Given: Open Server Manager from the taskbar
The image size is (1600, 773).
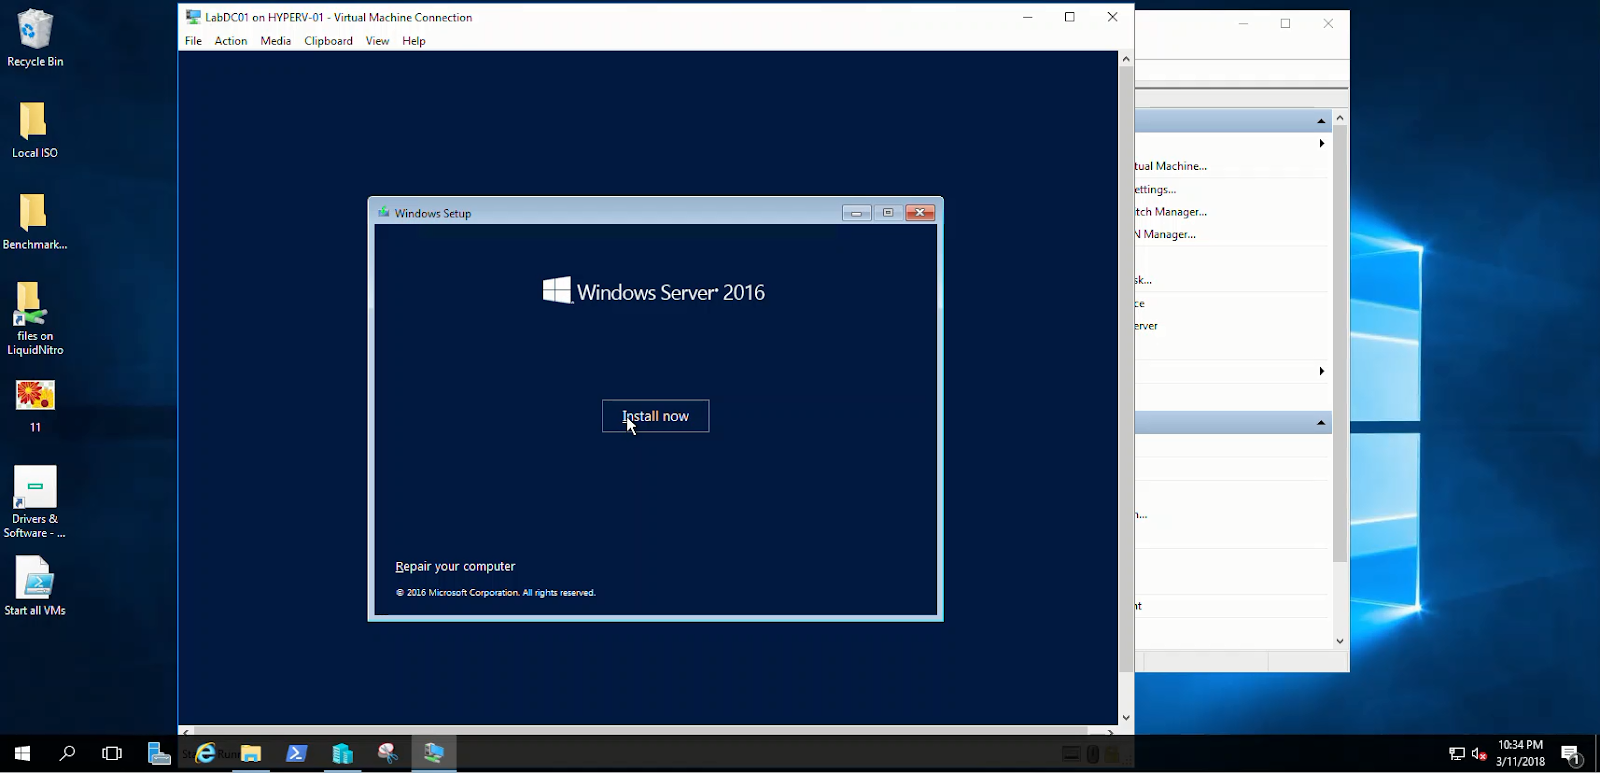Looking at the screenshot, I should 158,753.
